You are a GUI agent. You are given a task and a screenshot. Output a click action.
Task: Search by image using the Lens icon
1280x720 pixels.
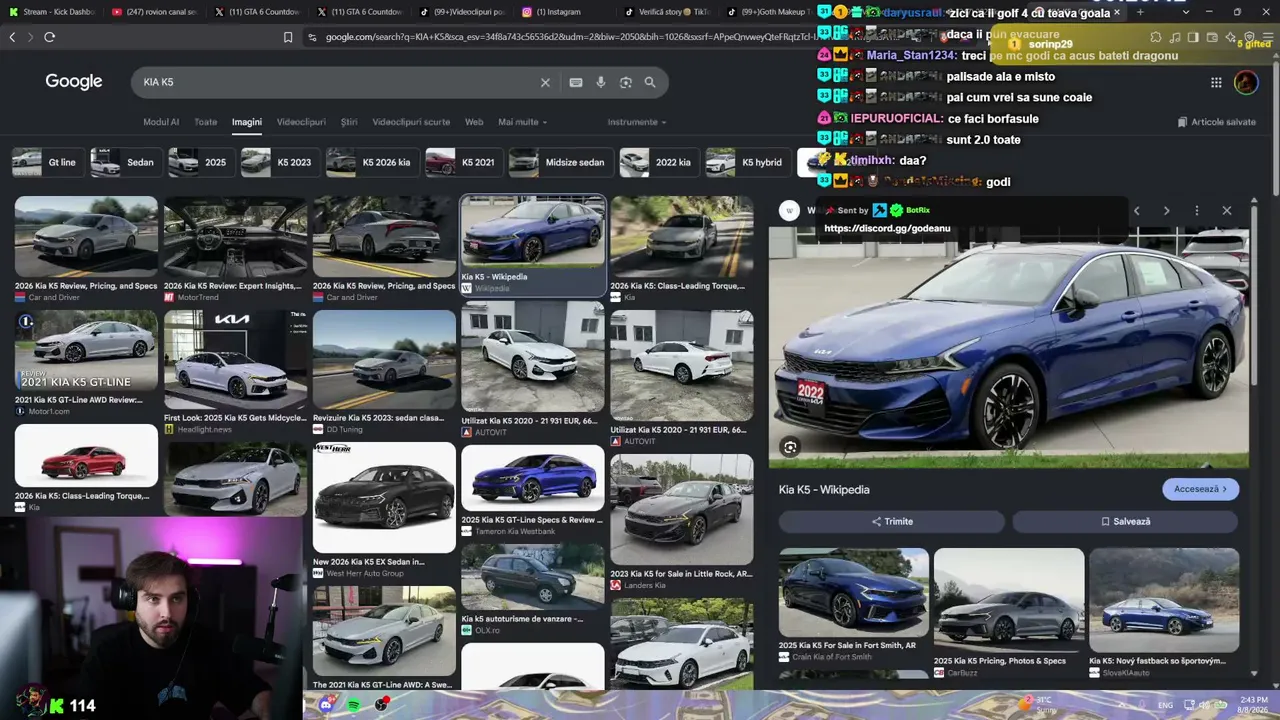pos(626,82)
